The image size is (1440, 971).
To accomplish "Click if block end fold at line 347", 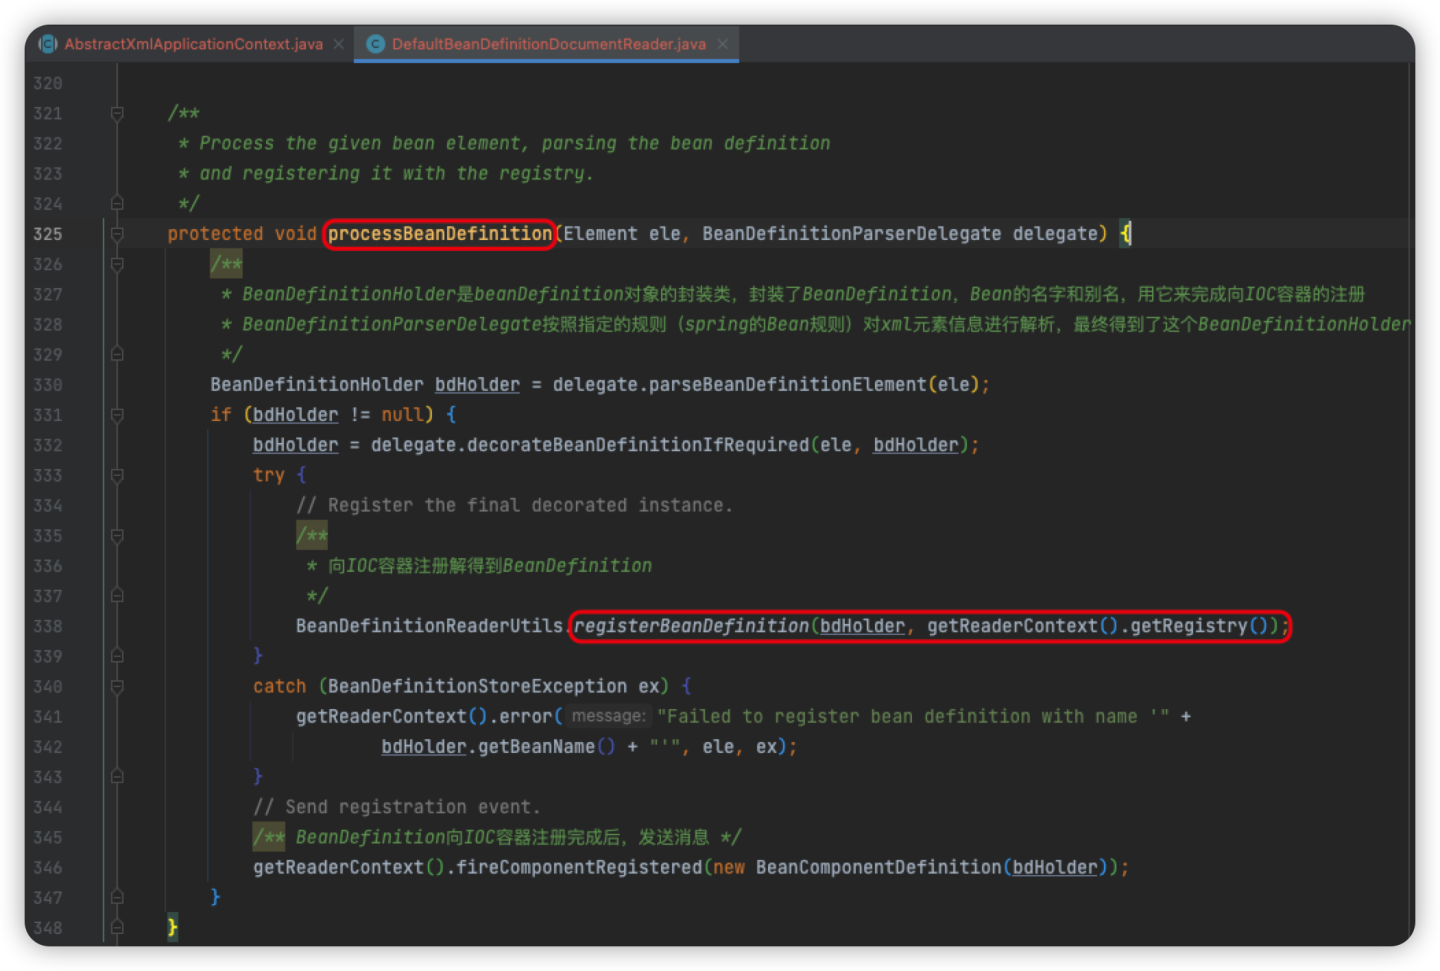I will pyautogui.click(x=117, y=897).
